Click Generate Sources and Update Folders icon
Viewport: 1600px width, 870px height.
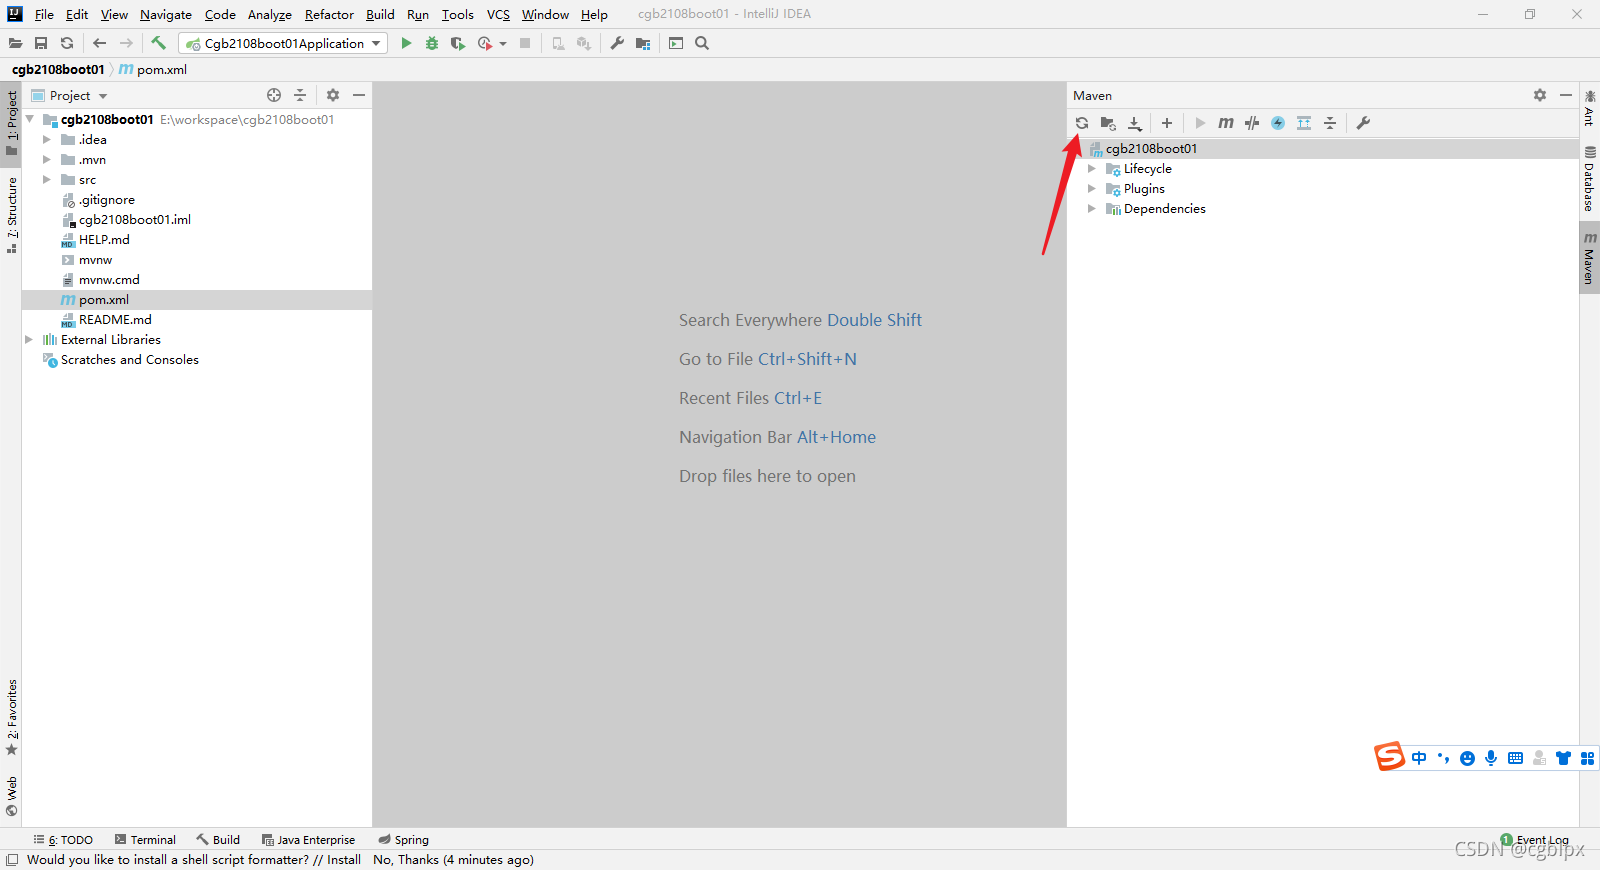tap(1108, 123)
